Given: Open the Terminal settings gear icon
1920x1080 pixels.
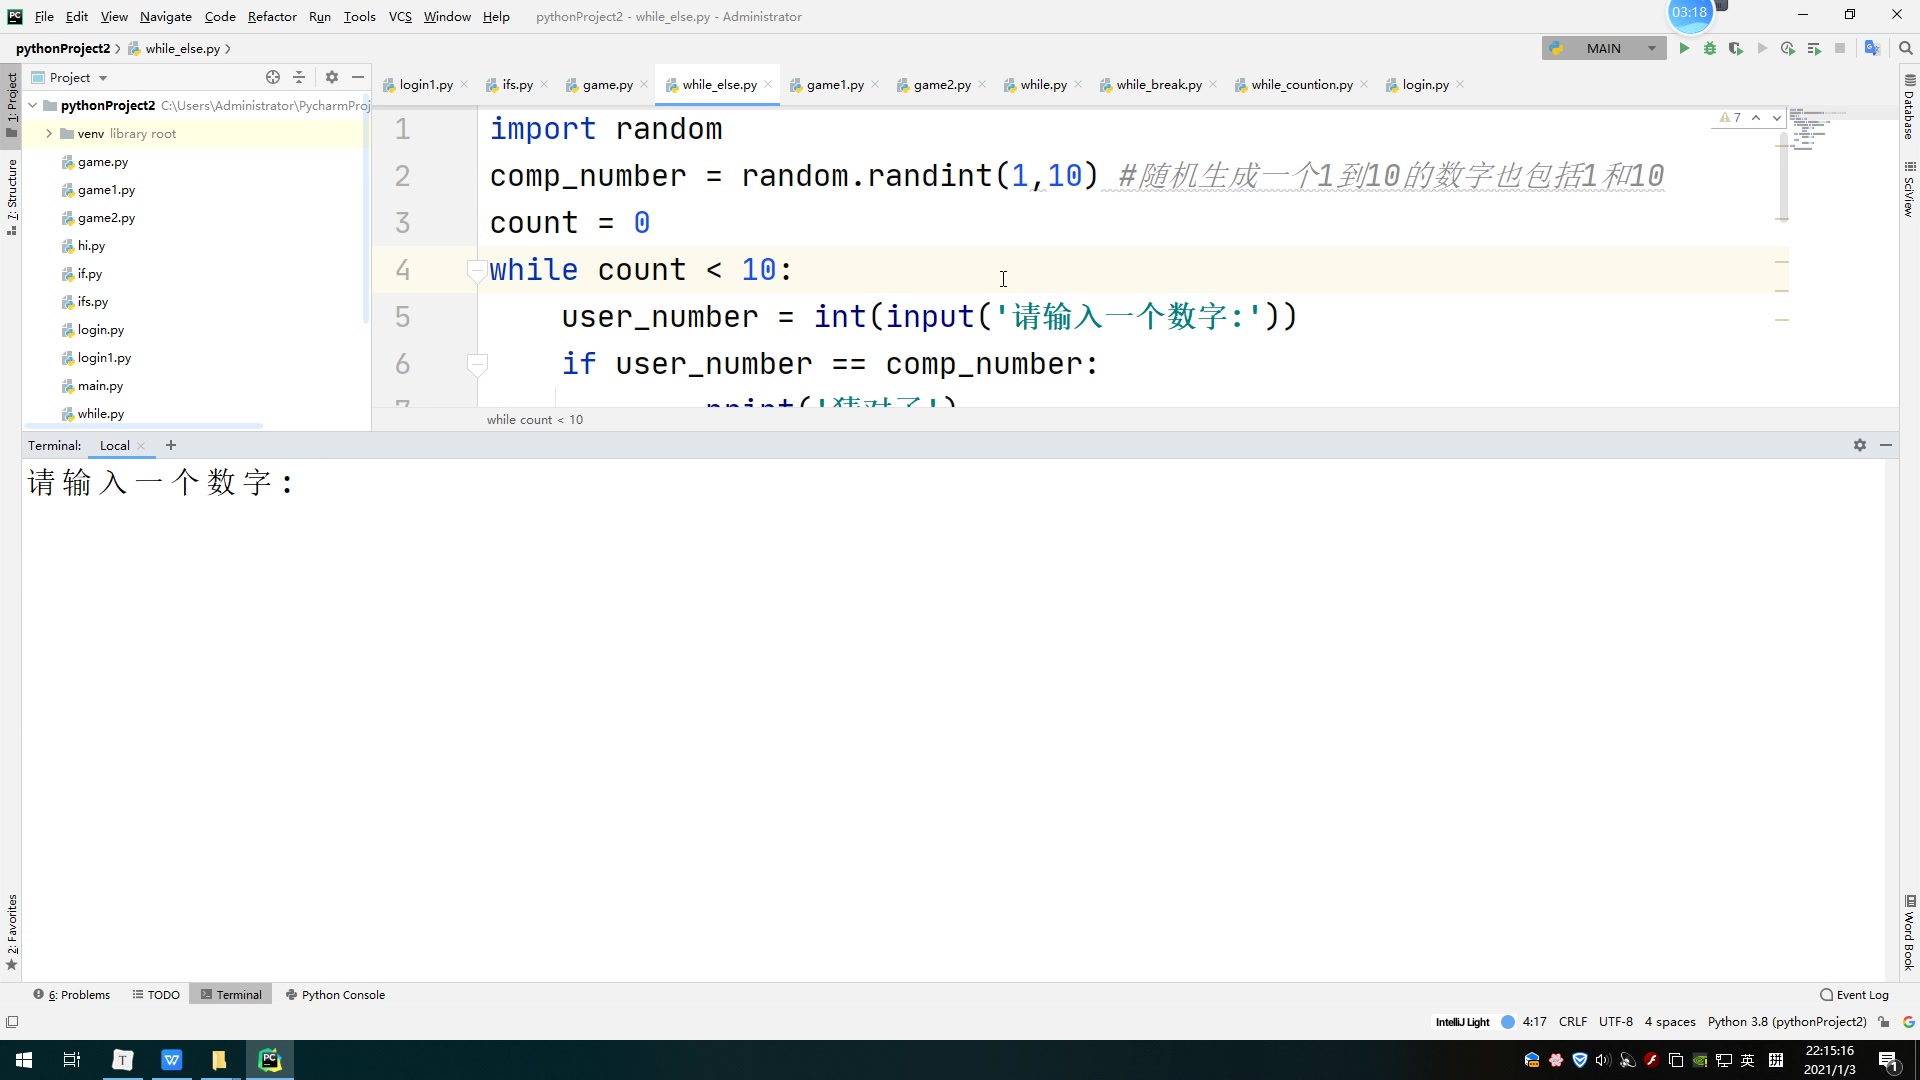Looking at the screenshot, I should (x=1860, y=445).
